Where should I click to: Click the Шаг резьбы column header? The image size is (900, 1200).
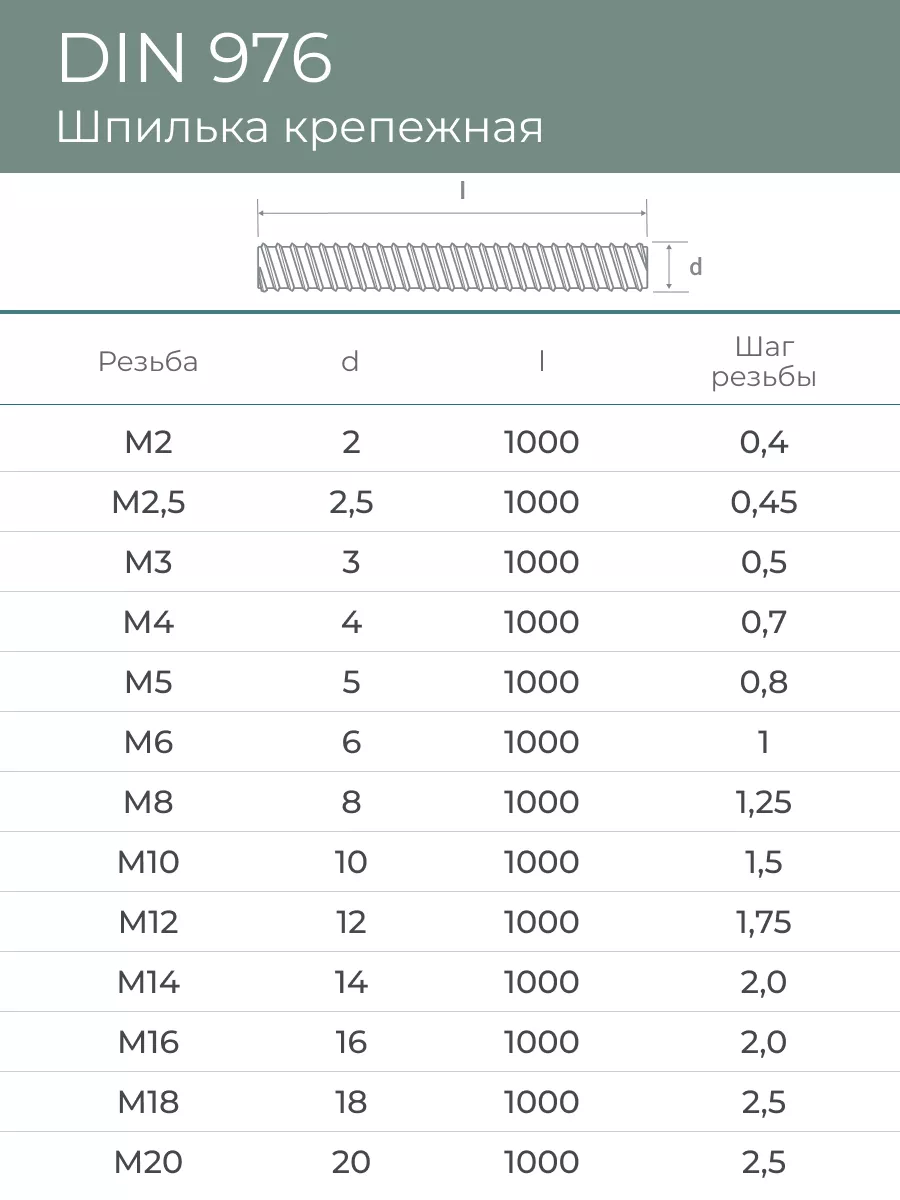764,362
